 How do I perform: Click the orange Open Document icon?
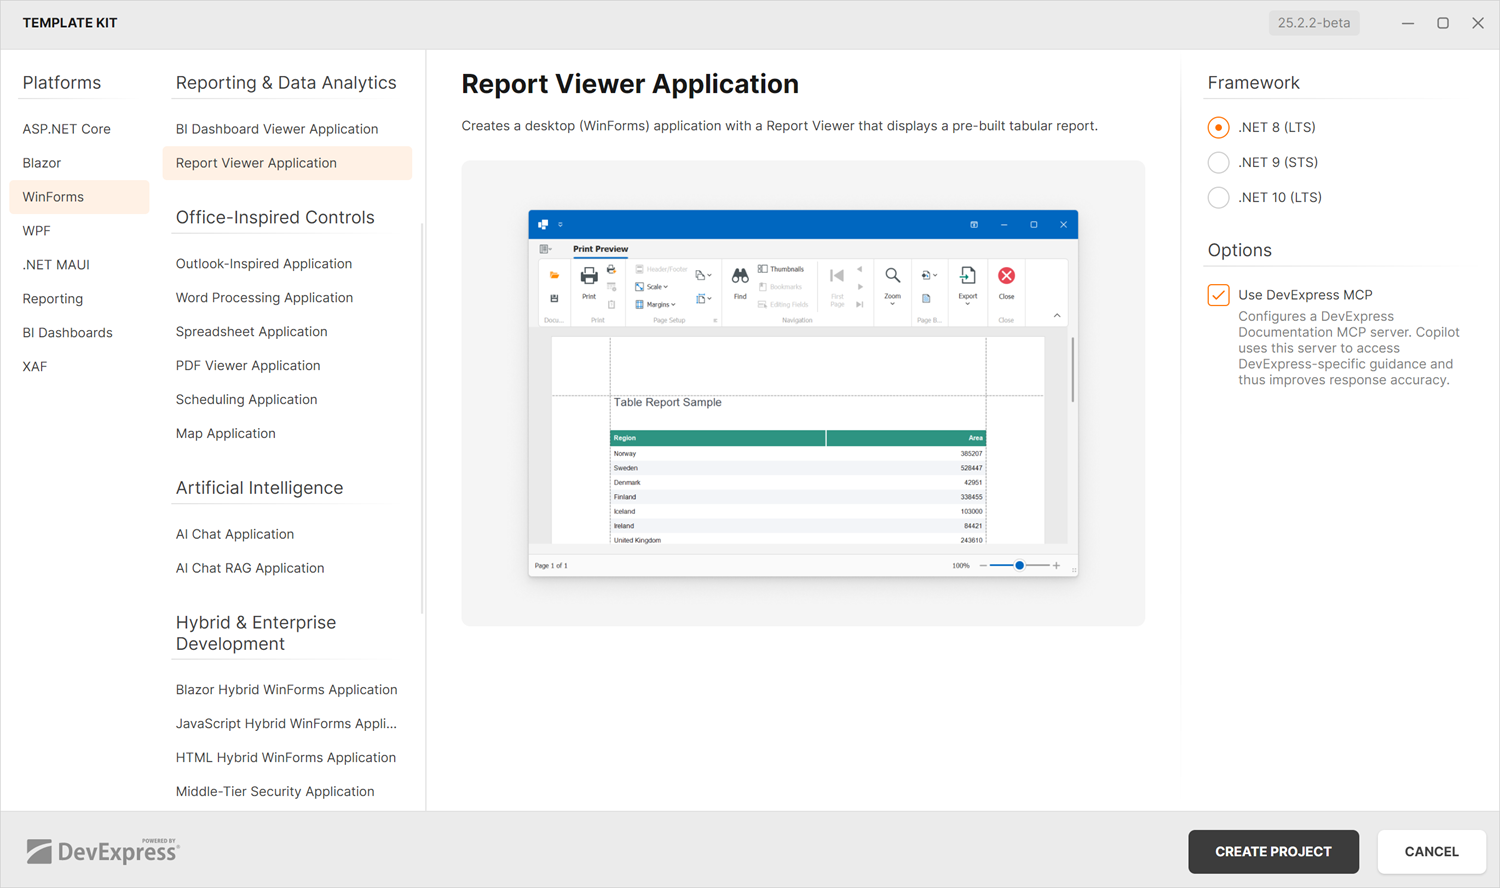point(554,275)
